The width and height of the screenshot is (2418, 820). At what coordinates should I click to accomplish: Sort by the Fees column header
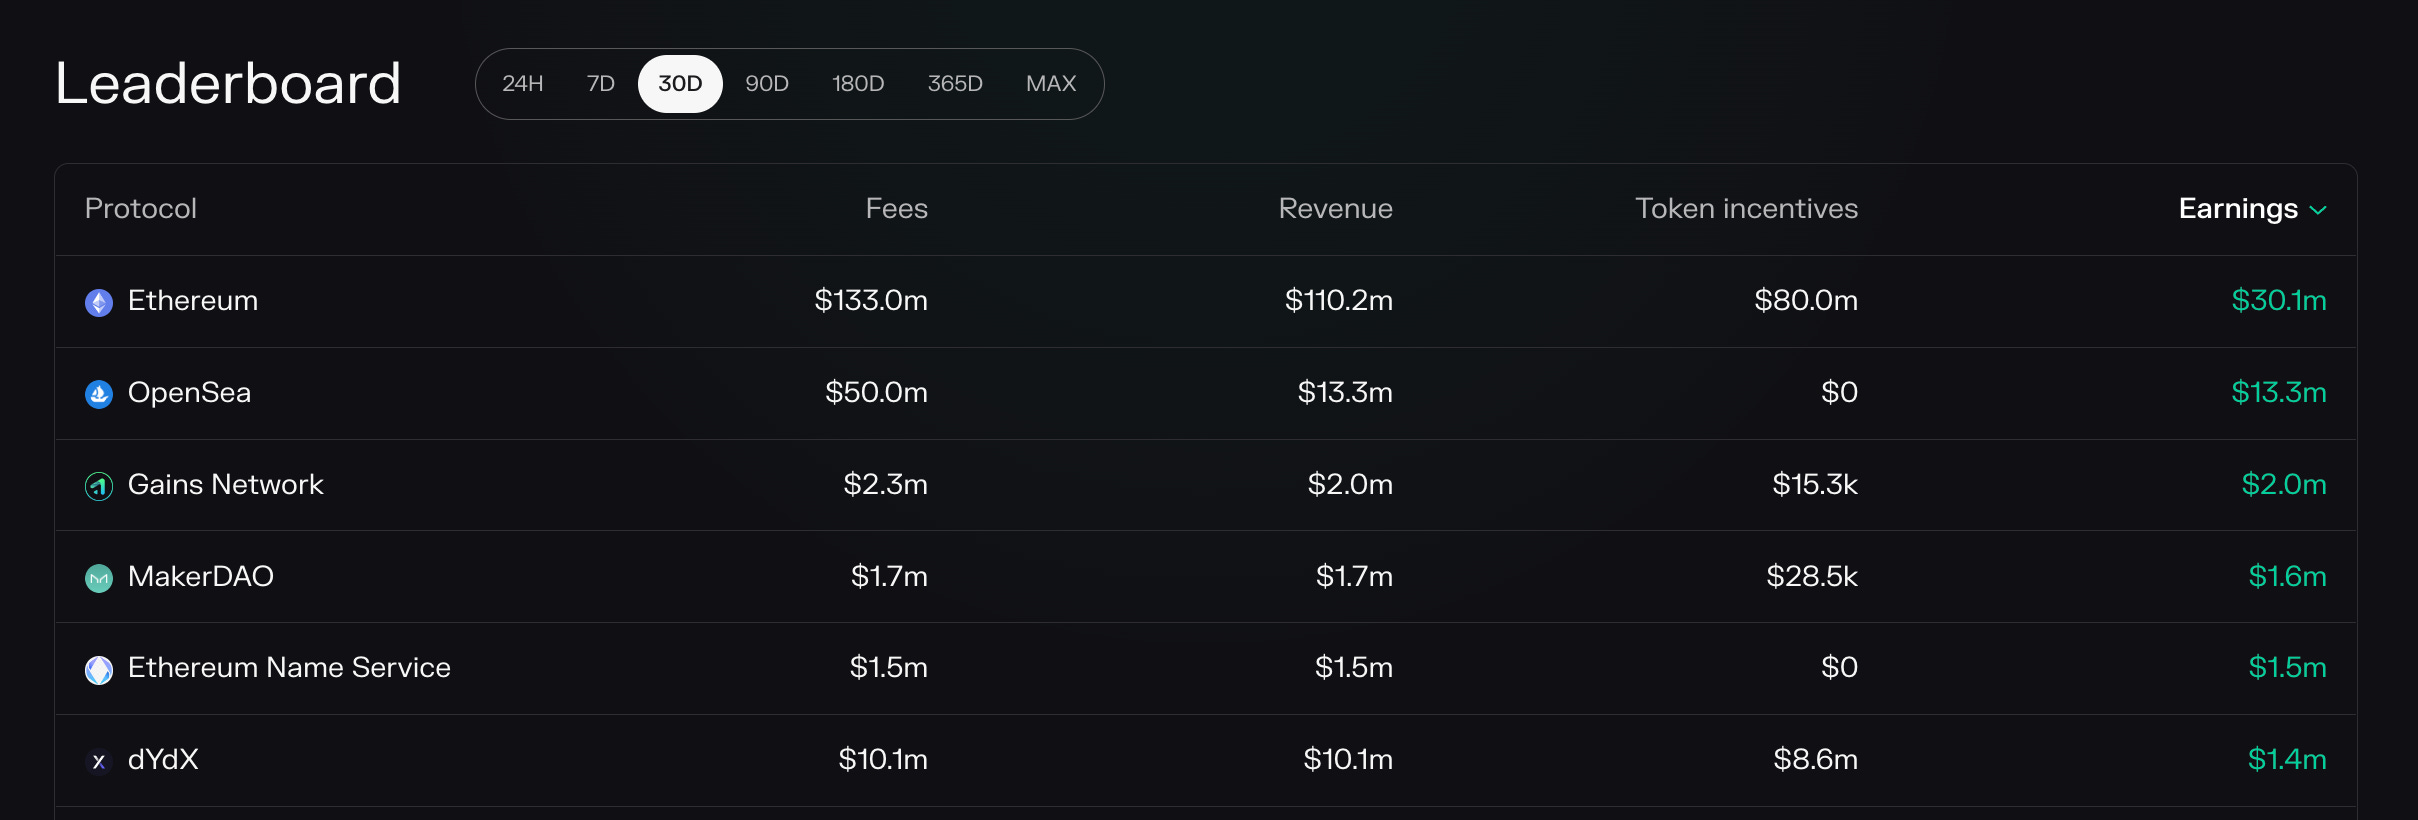coord(897,208)
